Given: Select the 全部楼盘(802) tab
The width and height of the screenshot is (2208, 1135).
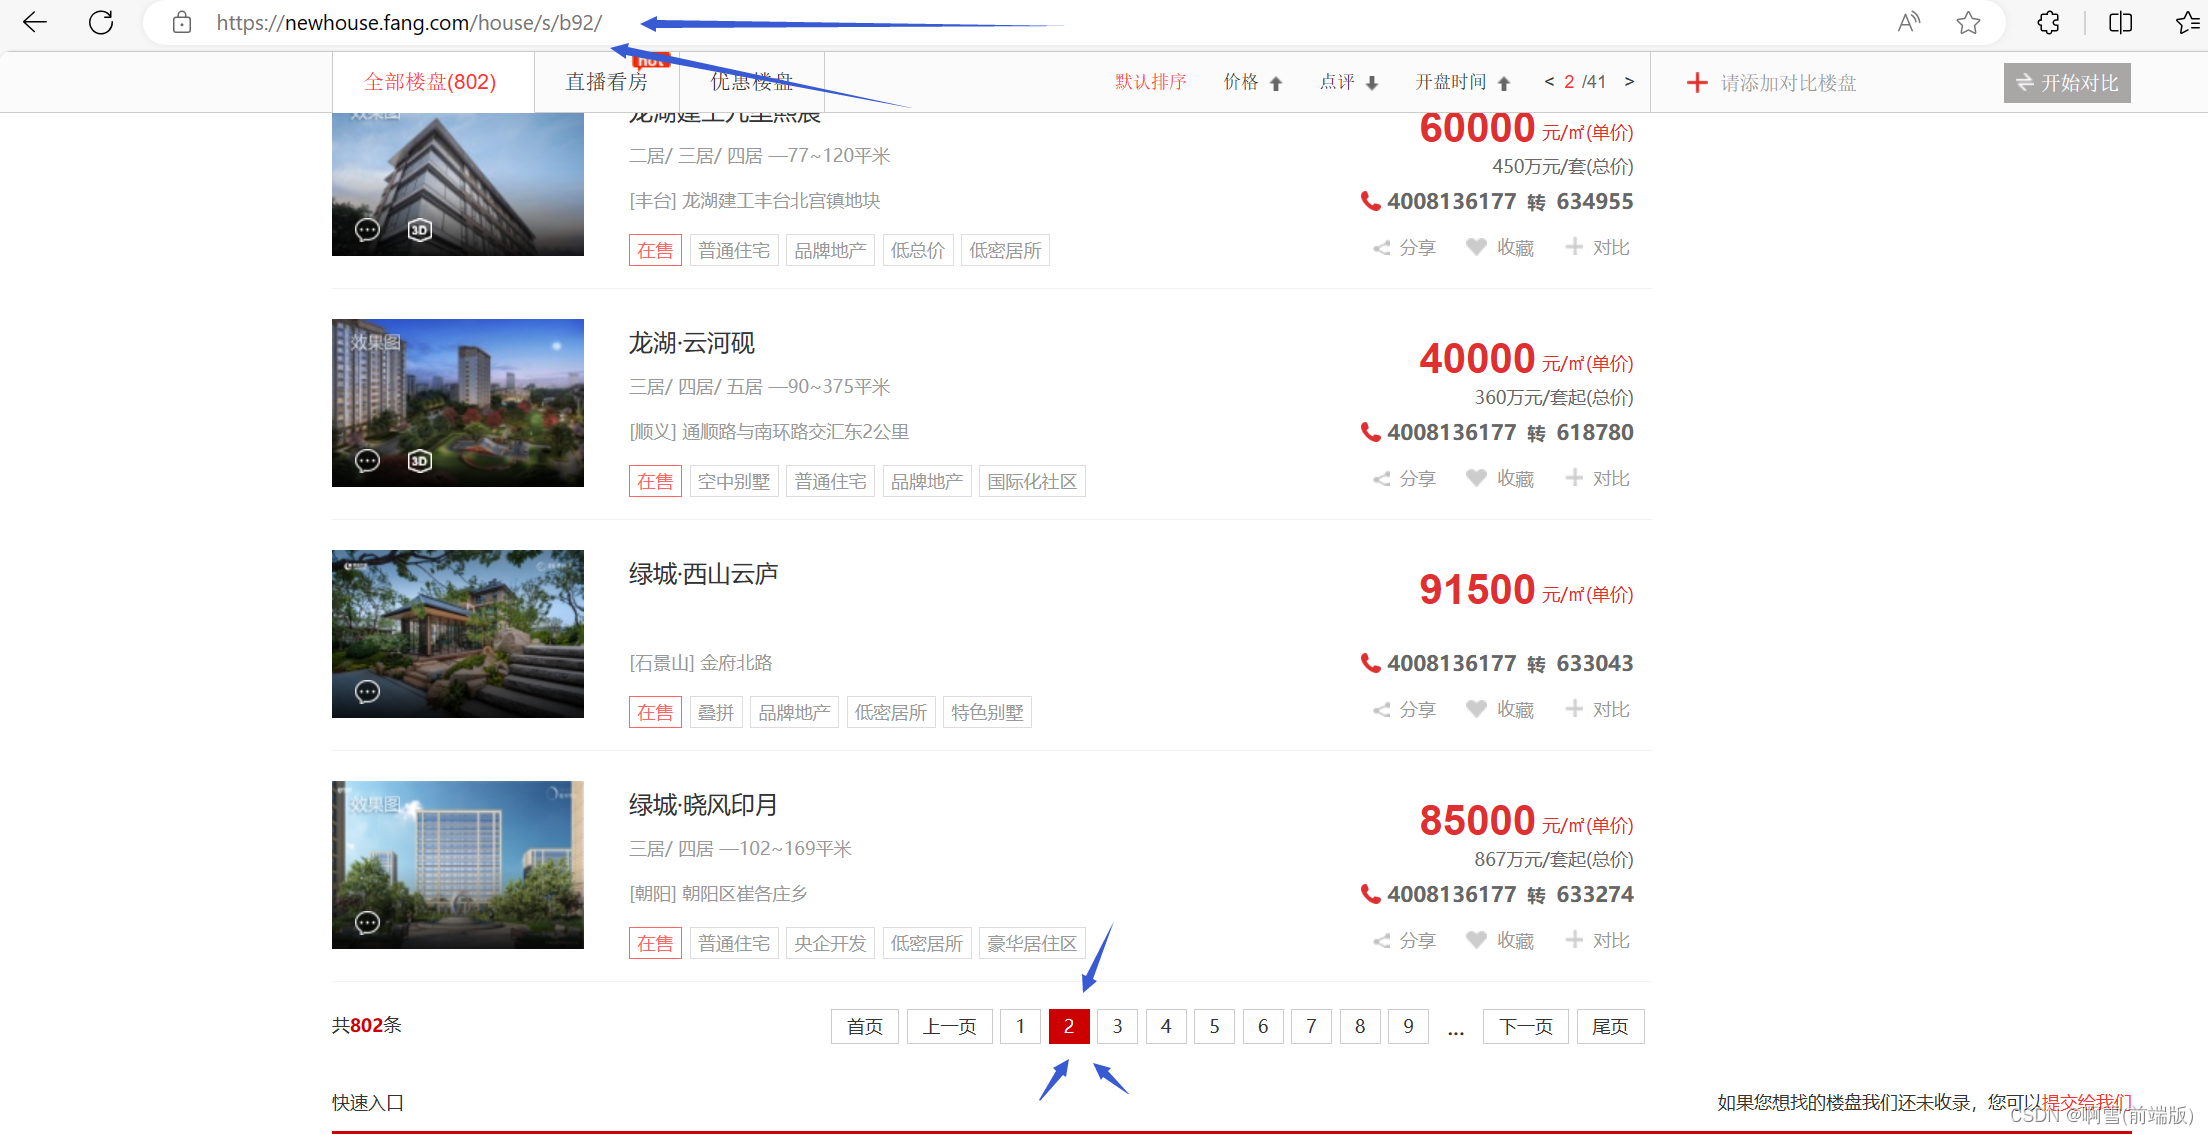Looking at the screenshot, I should 430,82.
